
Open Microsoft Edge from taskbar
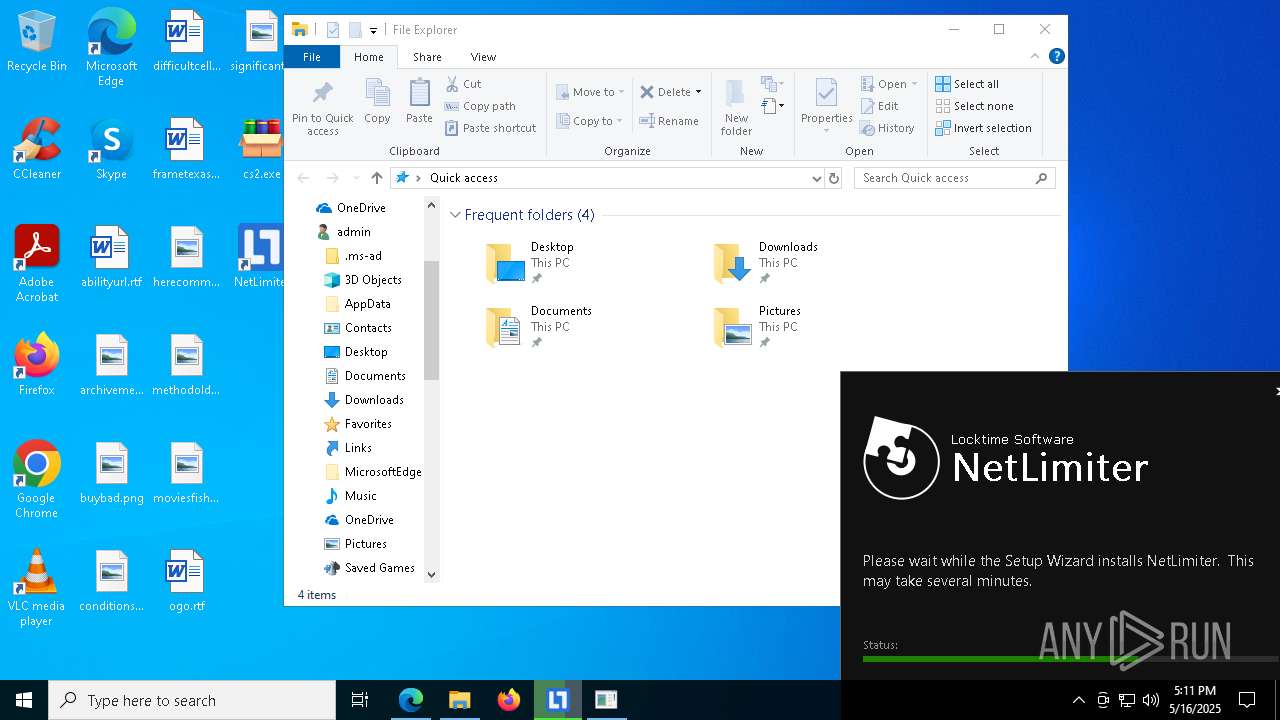click(x=411, y=700)
